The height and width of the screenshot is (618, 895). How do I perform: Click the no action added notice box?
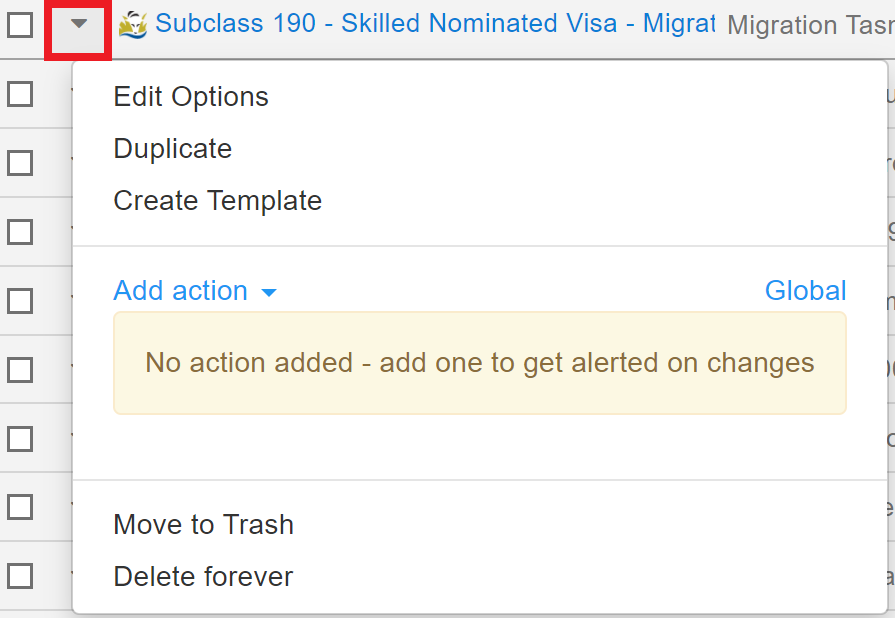click(479, 363)
